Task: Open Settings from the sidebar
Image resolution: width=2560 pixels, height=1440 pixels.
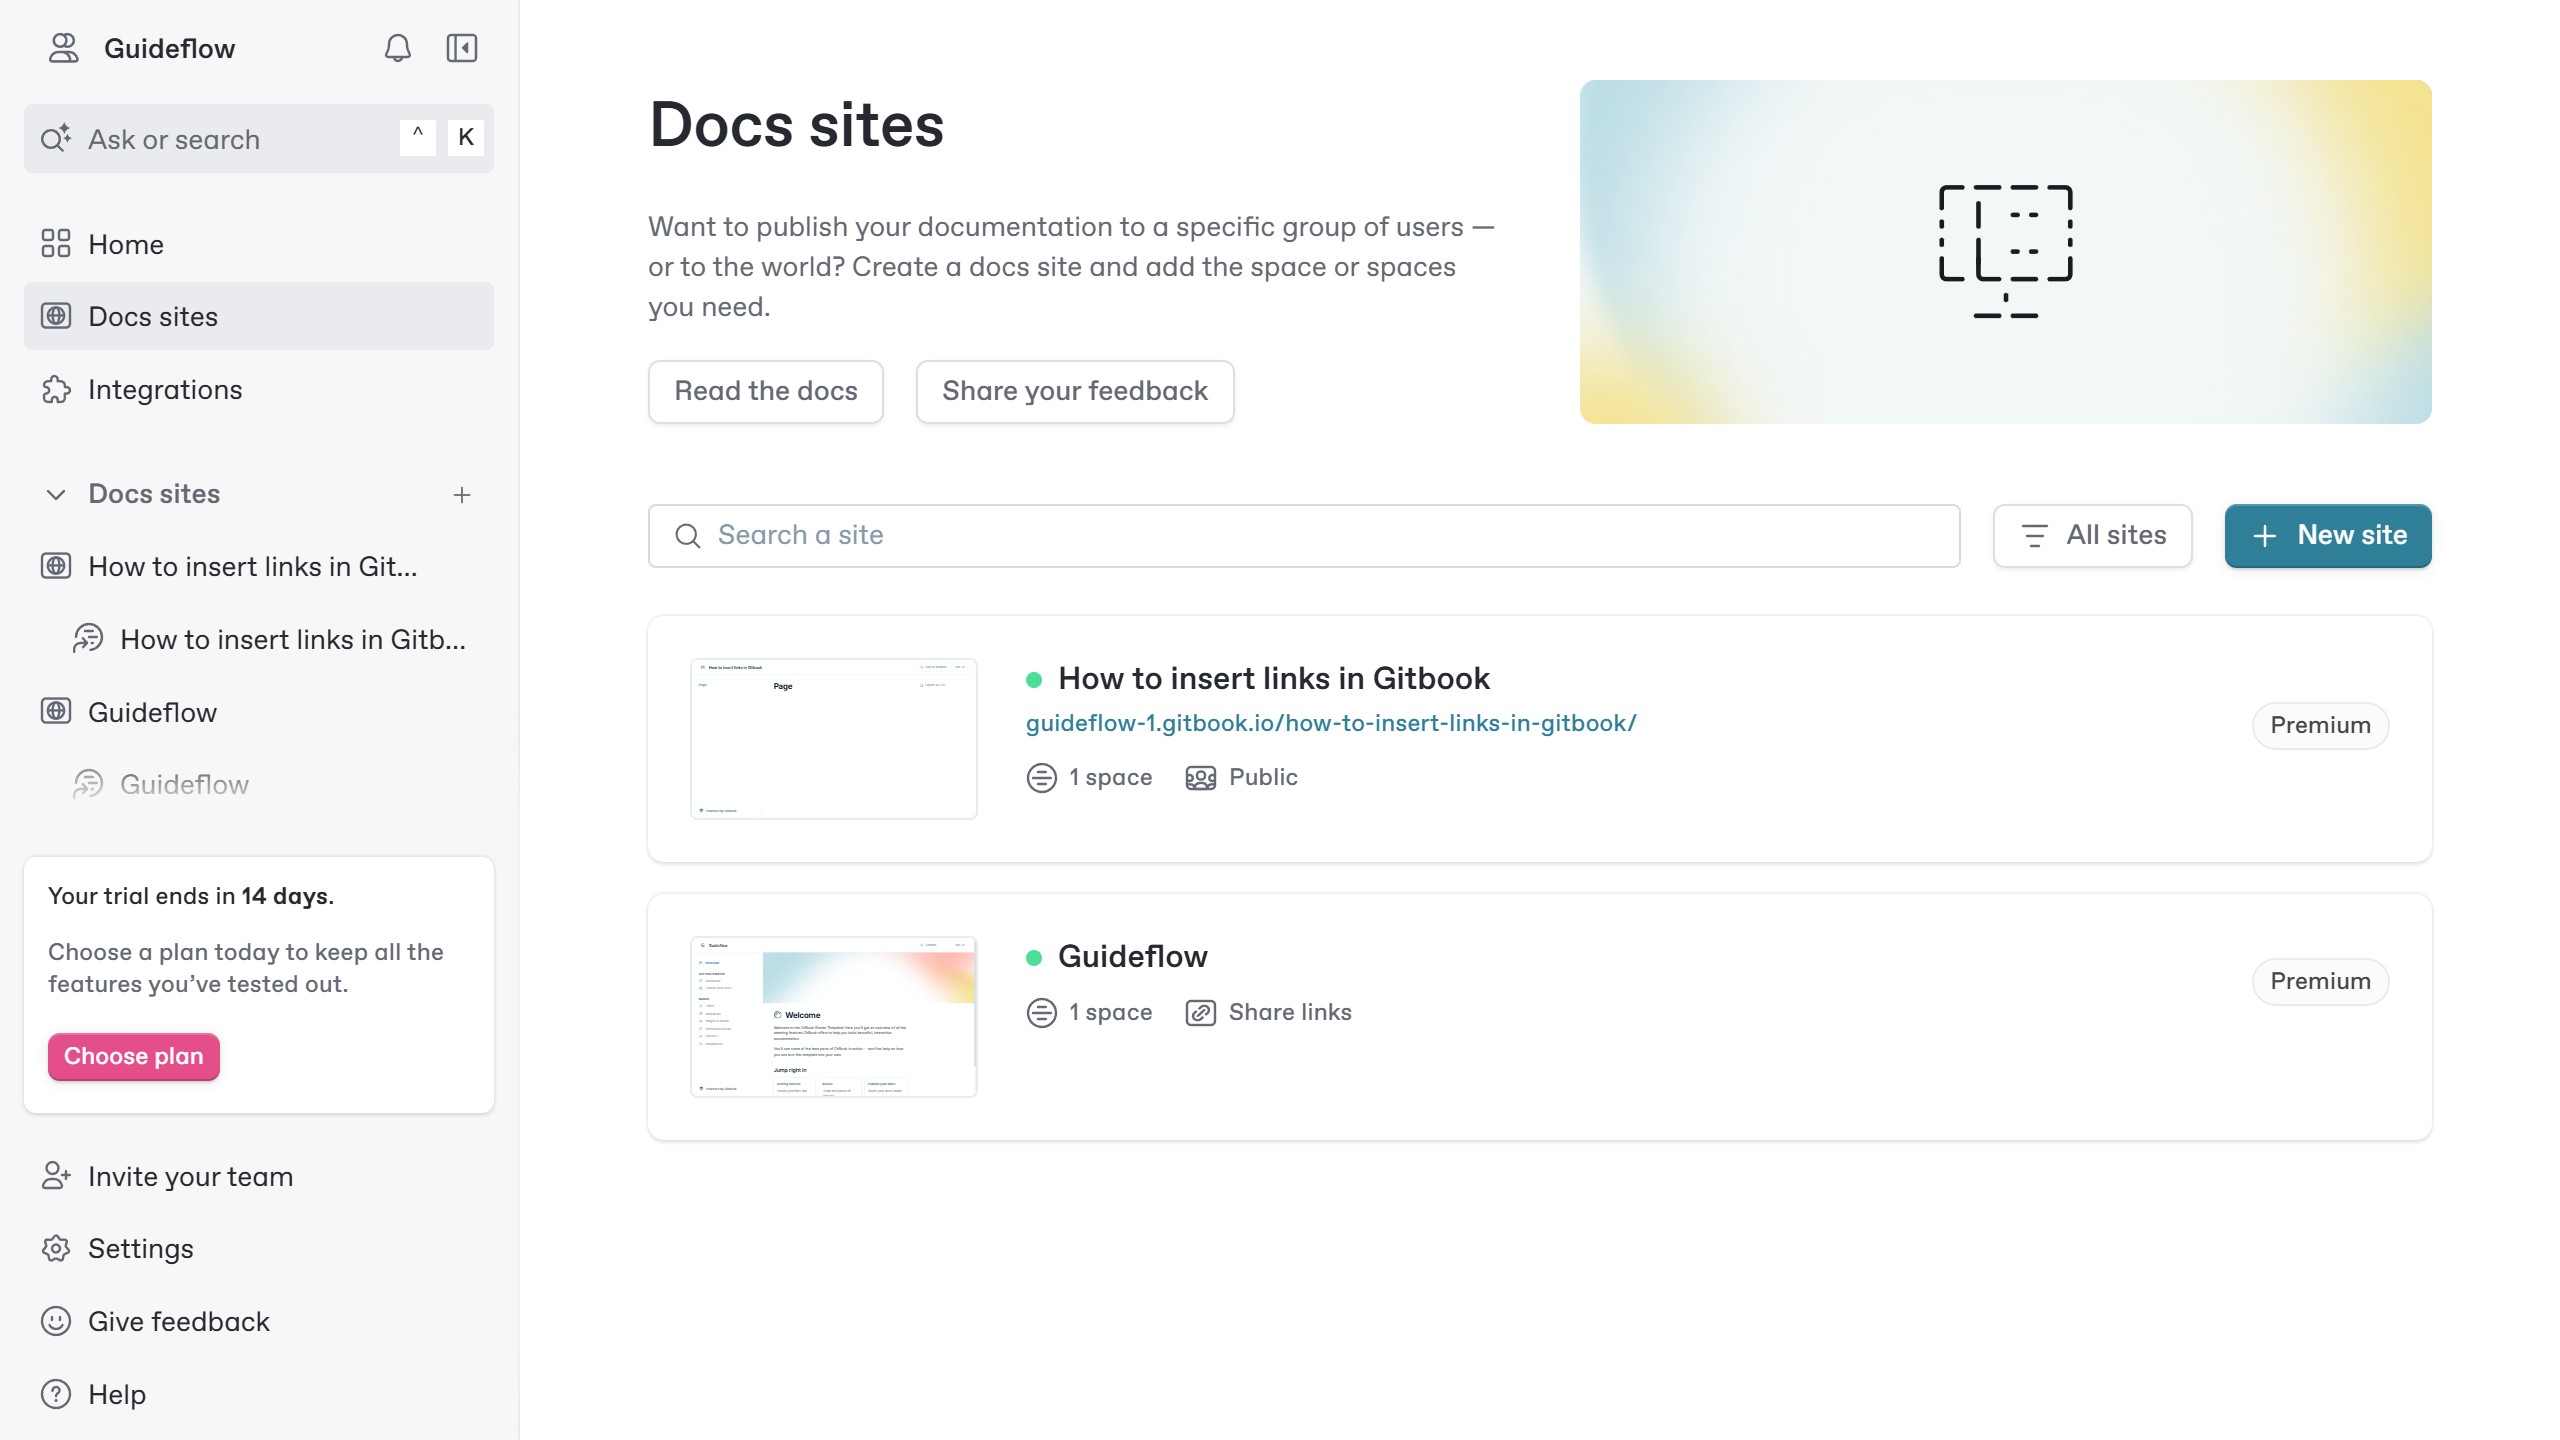Action: (x=259, y=1248)
